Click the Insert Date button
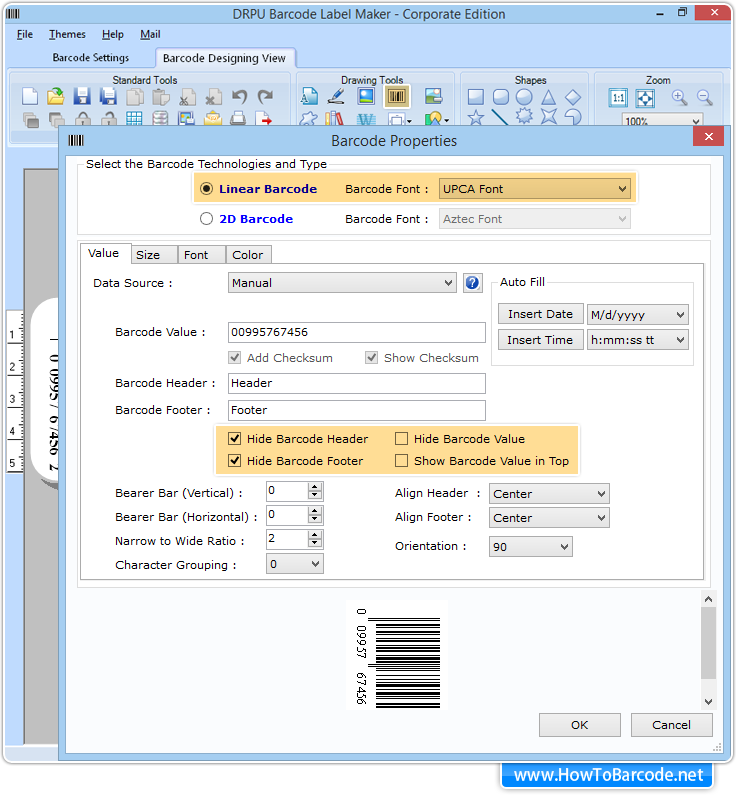Screen dimensions: 736x795 tap(540, 314)
